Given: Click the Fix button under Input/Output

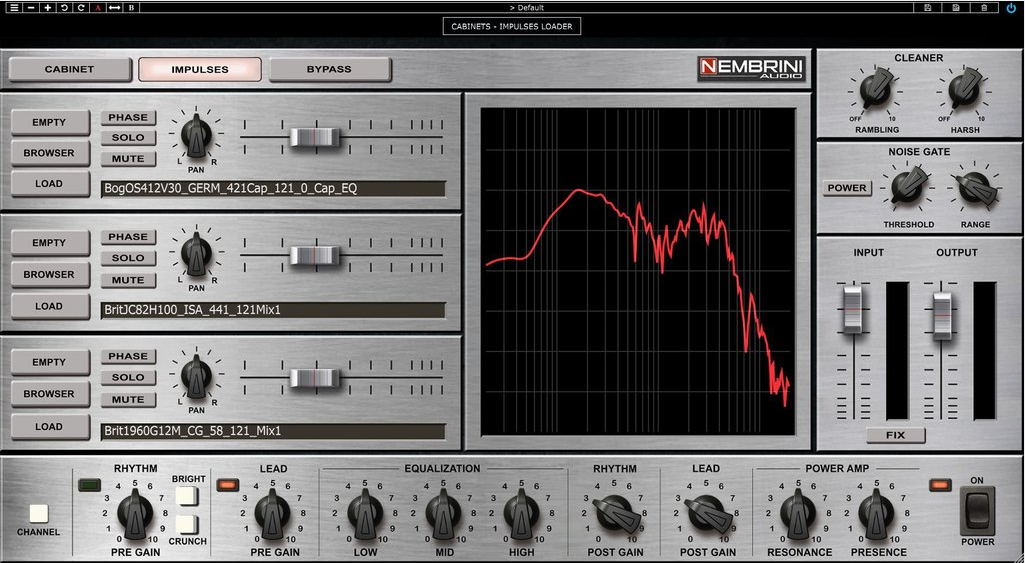Looking at the screenshot, I should (896, 435).
